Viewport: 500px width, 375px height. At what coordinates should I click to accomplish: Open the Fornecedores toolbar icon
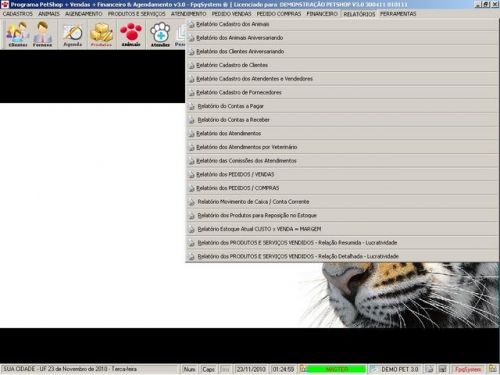pos(42,34)
